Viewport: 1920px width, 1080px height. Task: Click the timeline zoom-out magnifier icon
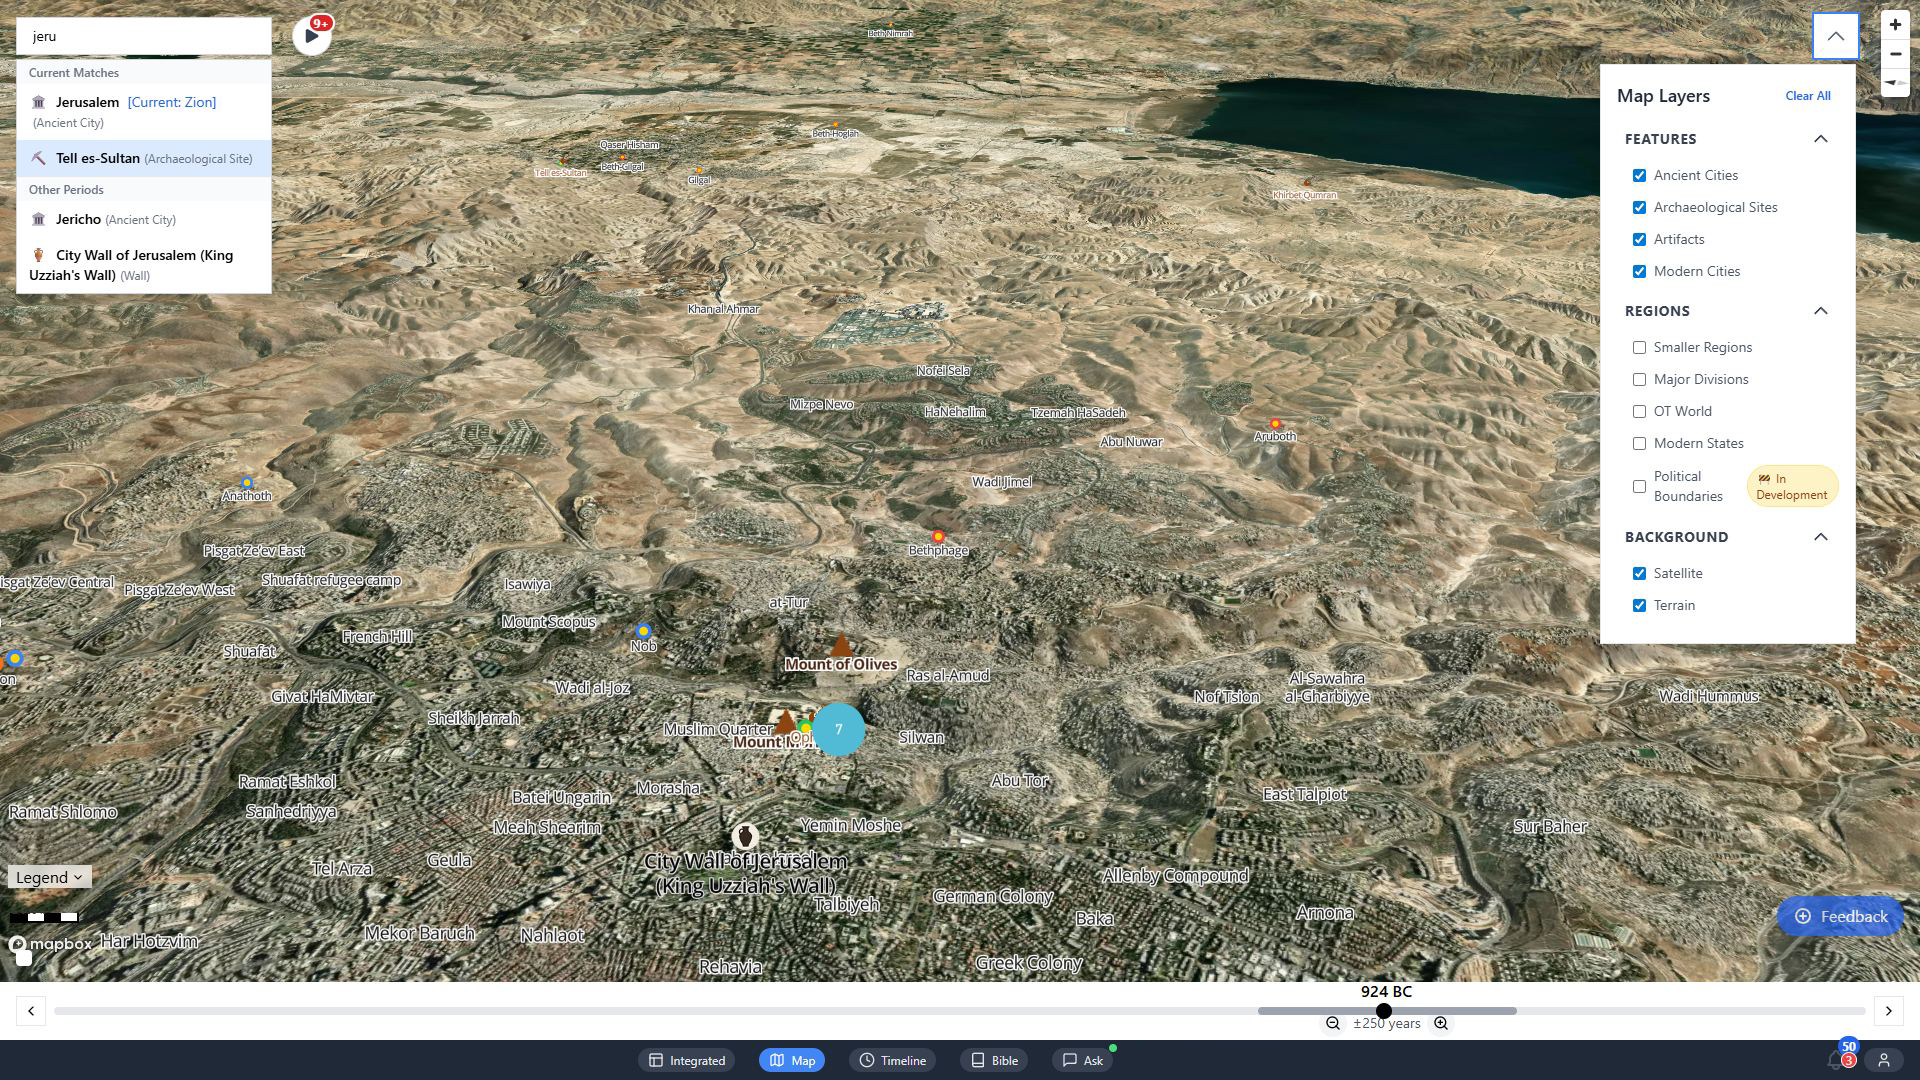coord(1332,1023)
